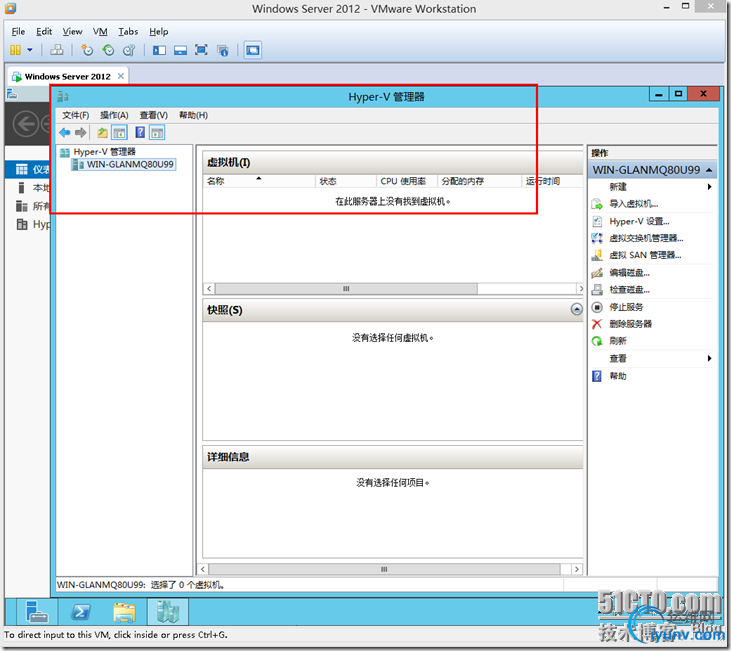The image size is (731, 651).
Task: Click the Hyper-V Manager taskbar icon
Action: [168, 612]
